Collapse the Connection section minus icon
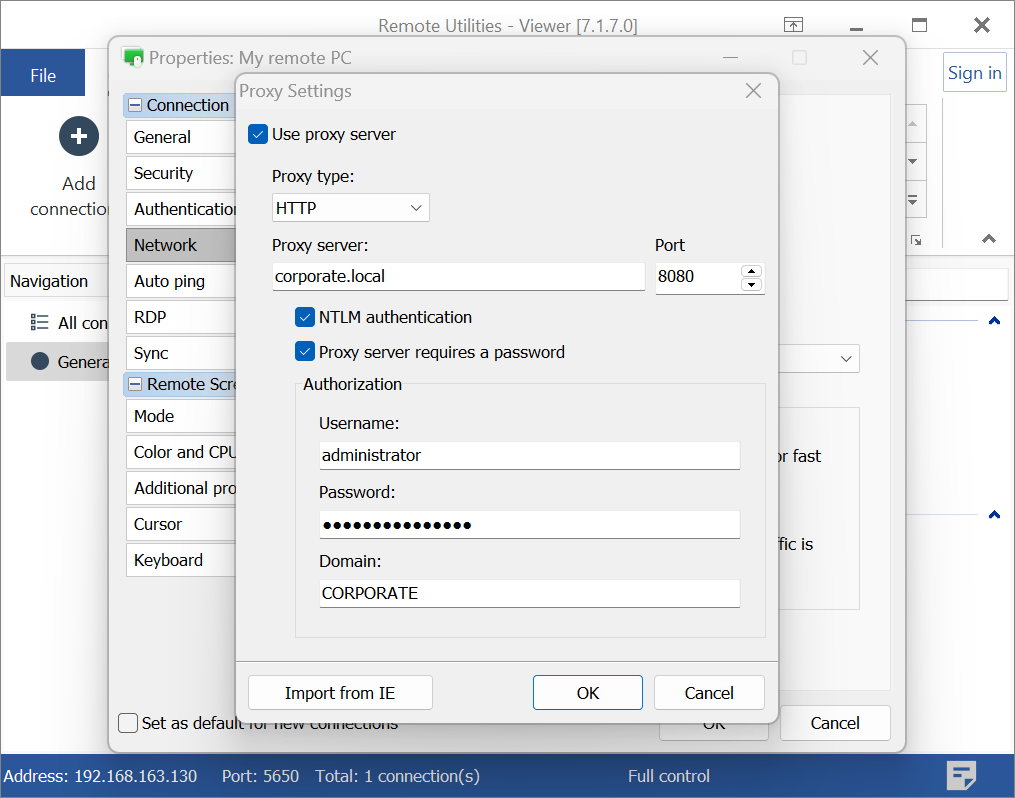 tap(135, 105)
